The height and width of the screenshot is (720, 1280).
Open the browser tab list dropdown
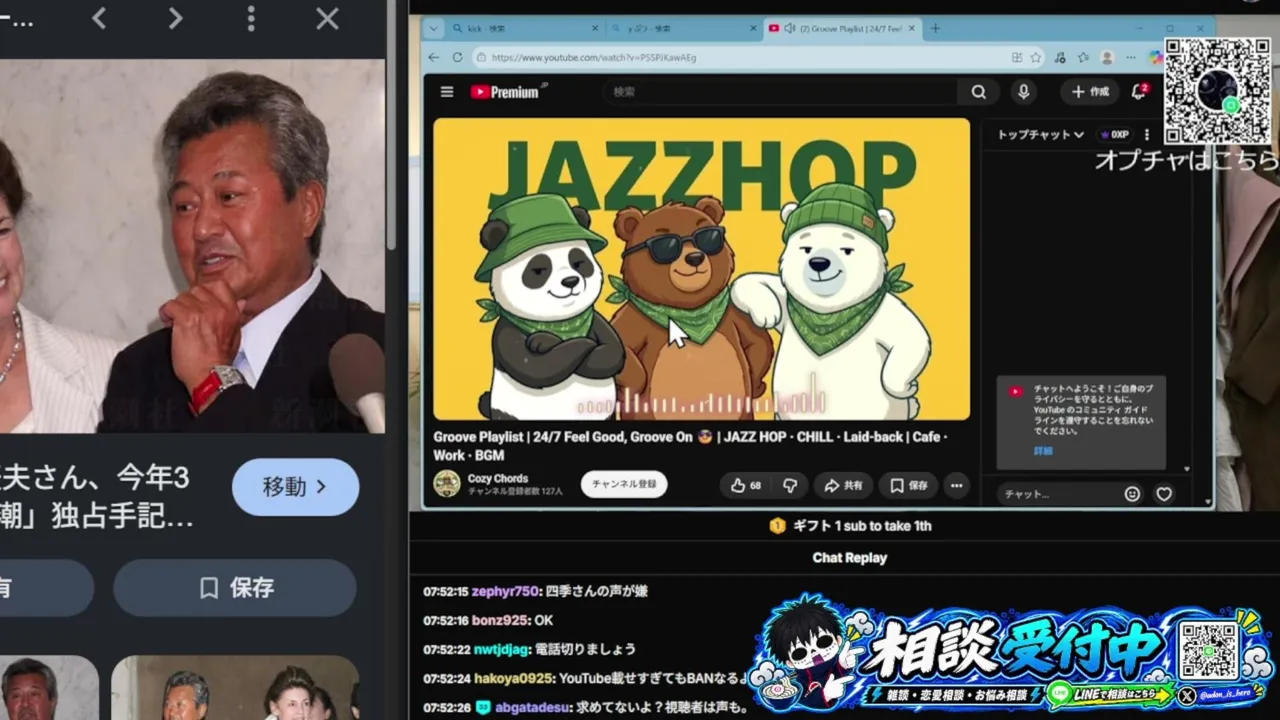pos(433,28)
